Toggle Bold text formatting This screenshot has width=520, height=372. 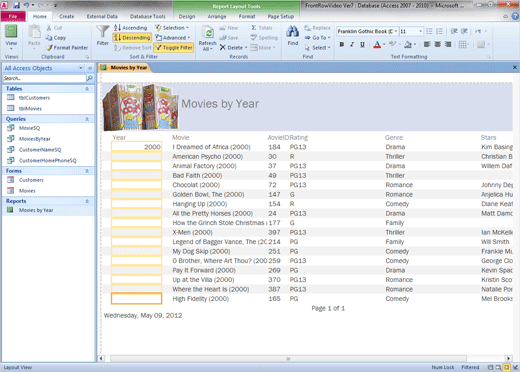[342, 44]
